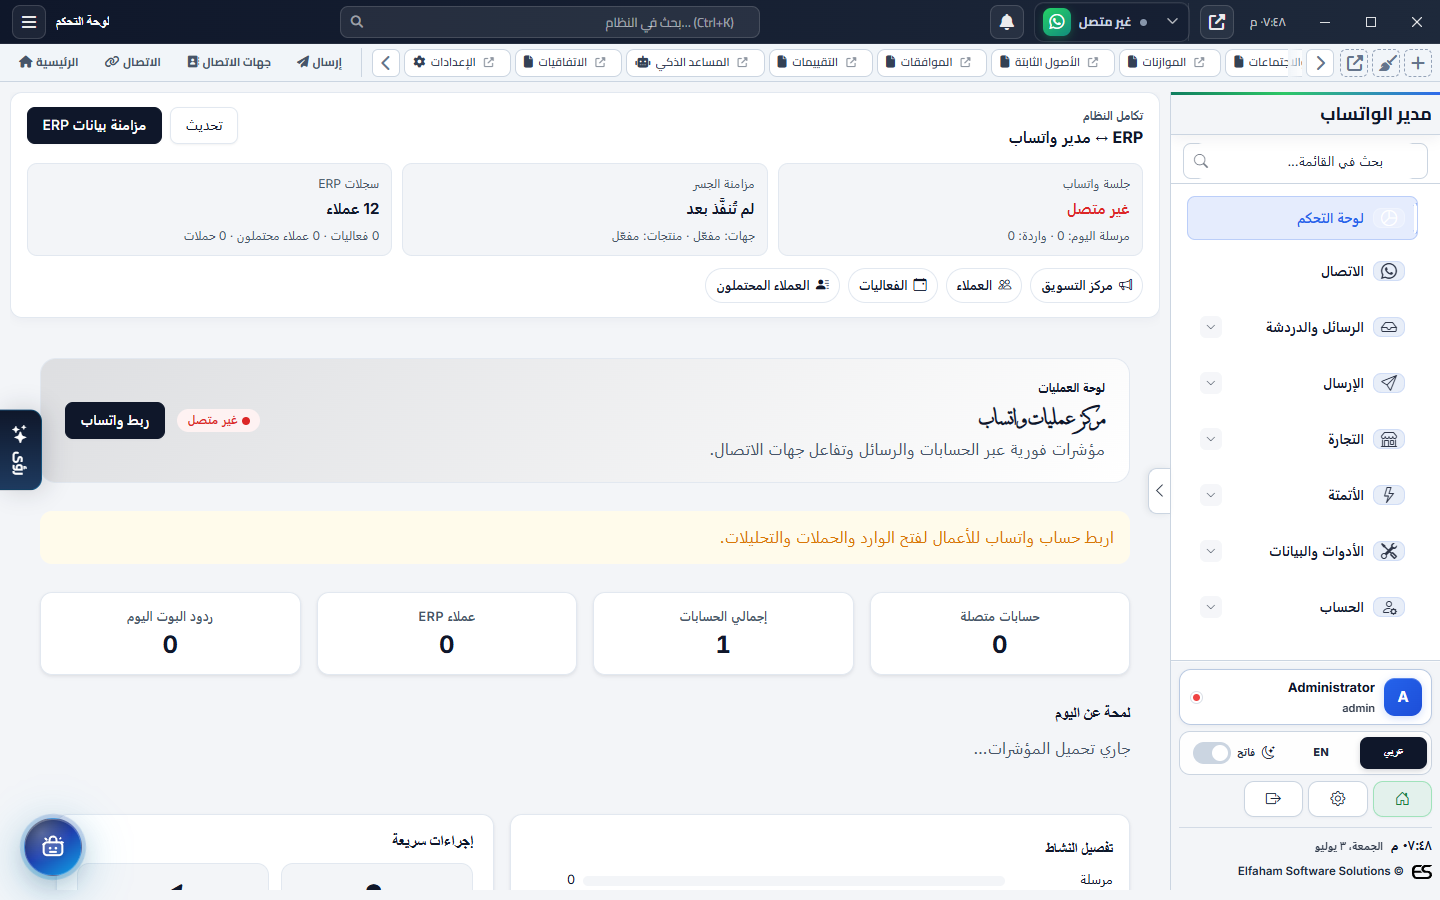
Task: Open the التقييمات tab
Action: [820, 62]
